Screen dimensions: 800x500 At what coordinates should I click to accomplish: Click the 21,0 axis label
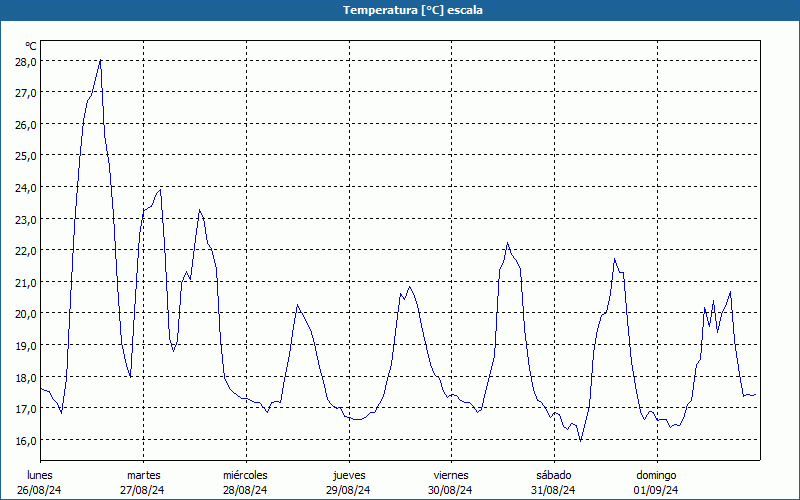[26, 283]
